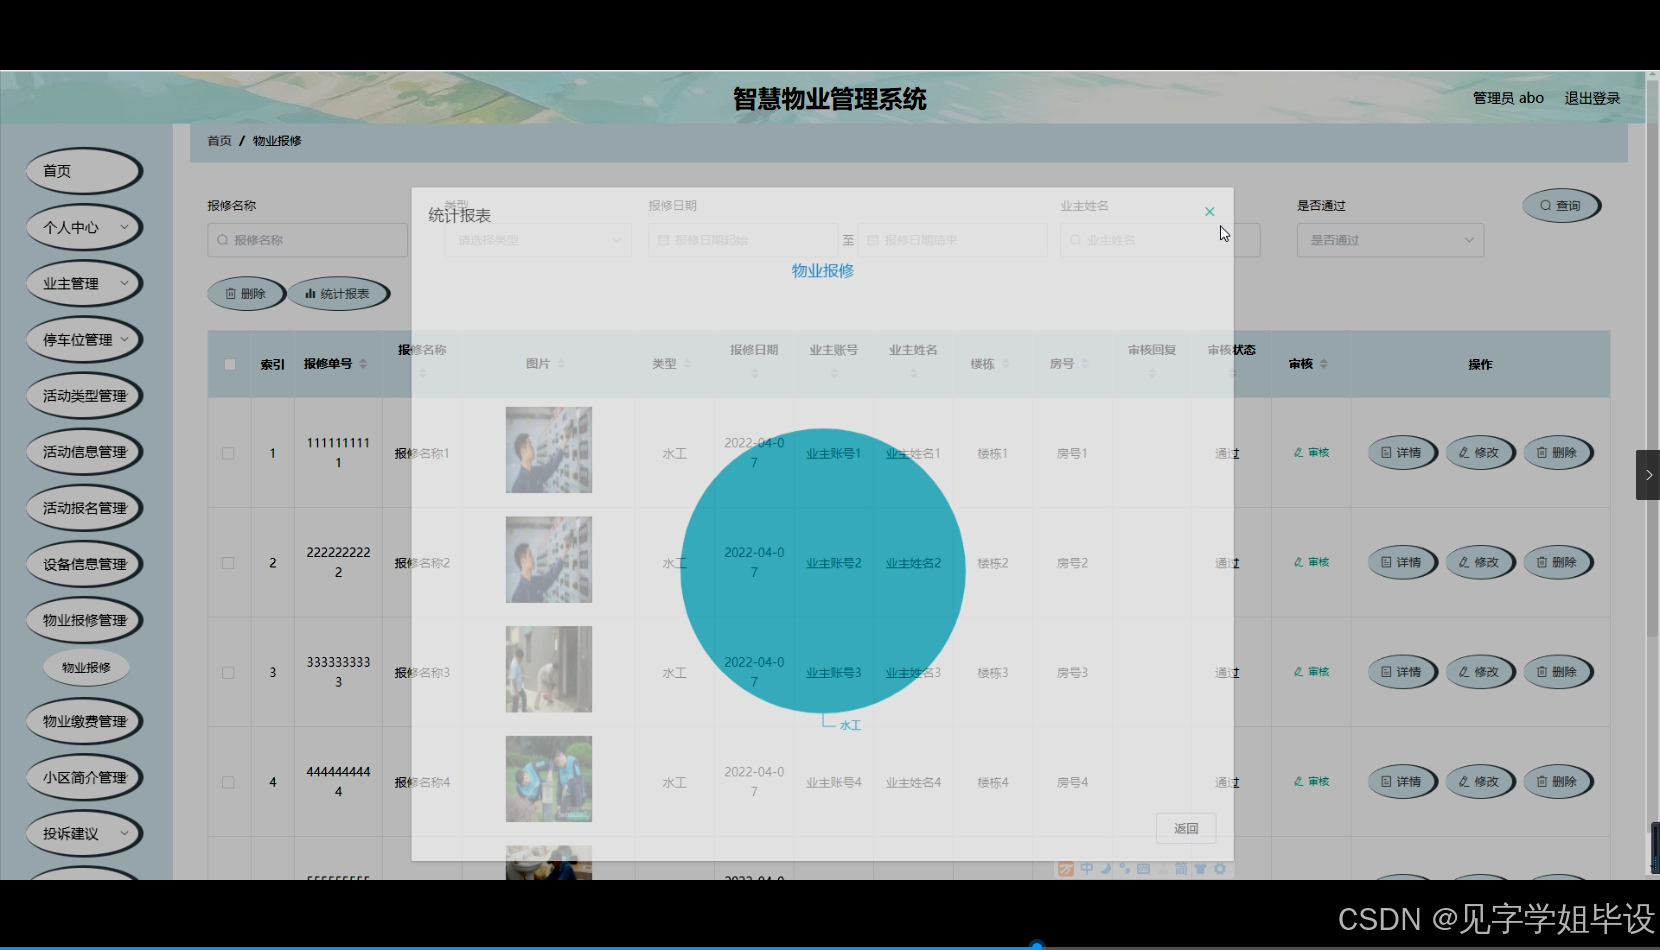Image resolution: width=1660 pixels, height=950 pixels.
Task: Sort by 类型 column arrows
Action: pos(687,364)
